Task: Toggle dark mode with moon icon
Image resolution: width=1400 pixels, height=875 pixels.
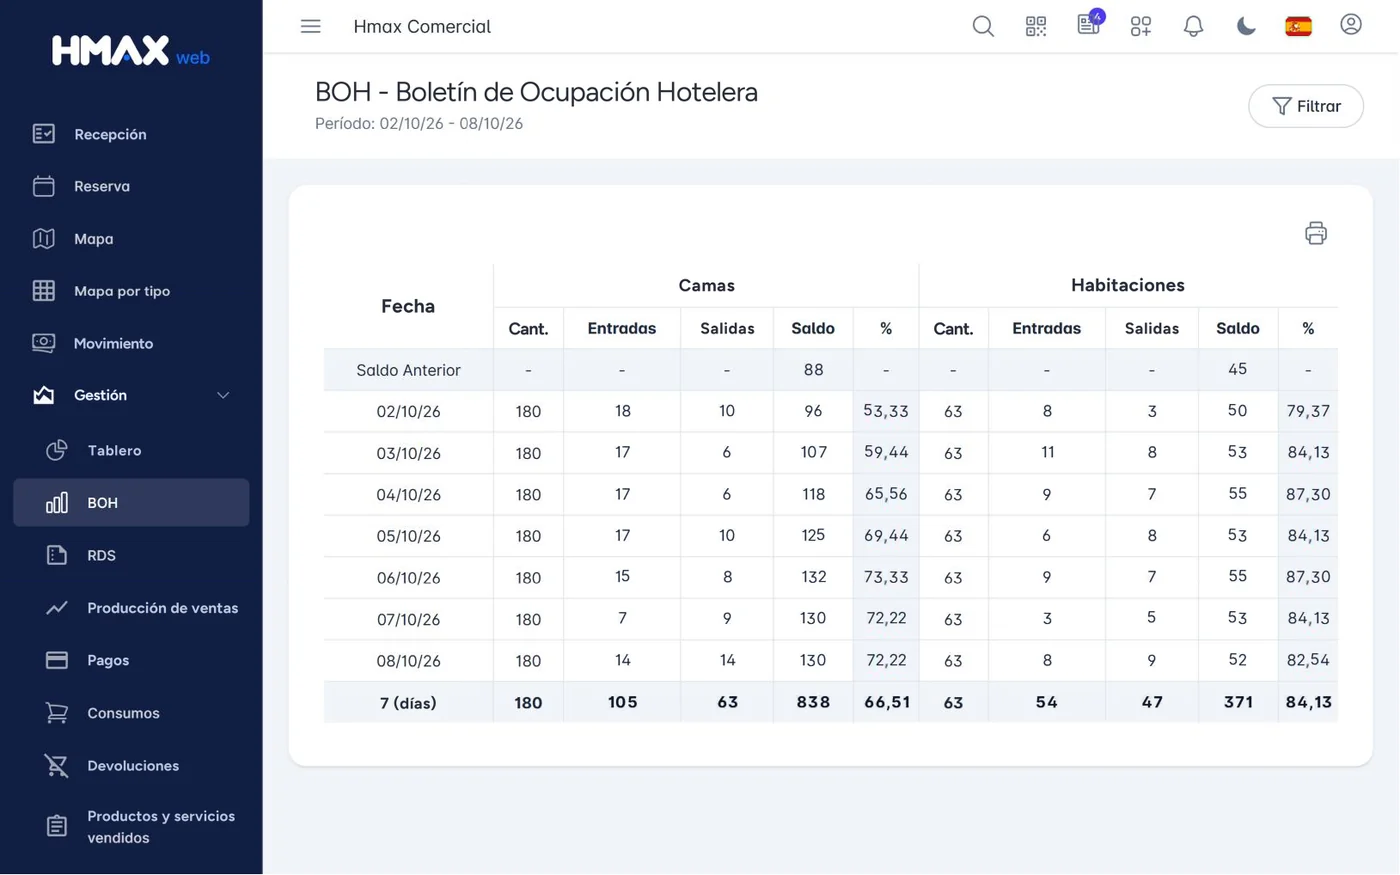Action: (1246, 27)
